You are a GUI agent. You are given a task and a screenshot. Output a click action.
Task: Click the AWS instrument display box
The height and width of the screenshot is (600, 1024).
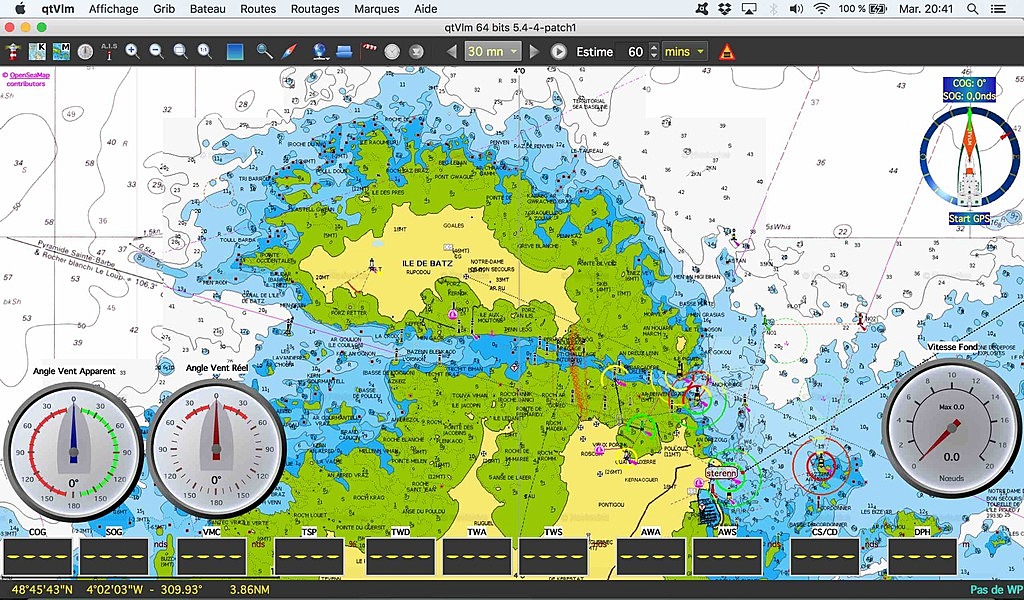click(728, 556)
